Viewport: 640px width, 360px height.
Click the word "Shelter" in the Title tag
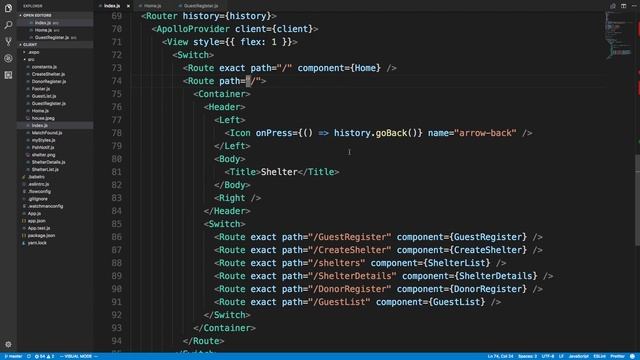(279, 172)
